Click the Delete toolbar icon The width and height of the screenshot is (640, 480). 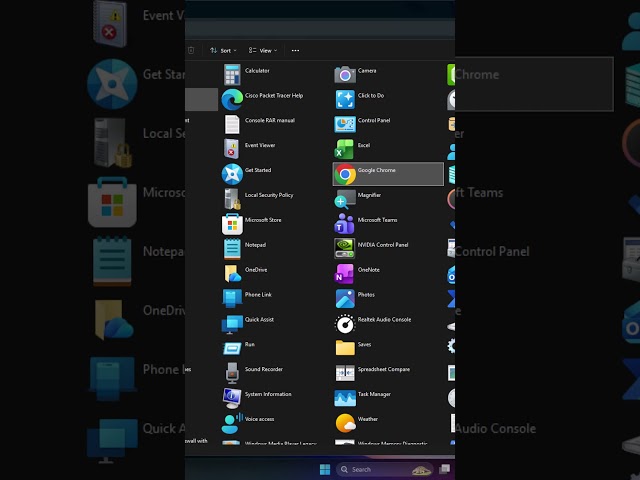[191, 51]
